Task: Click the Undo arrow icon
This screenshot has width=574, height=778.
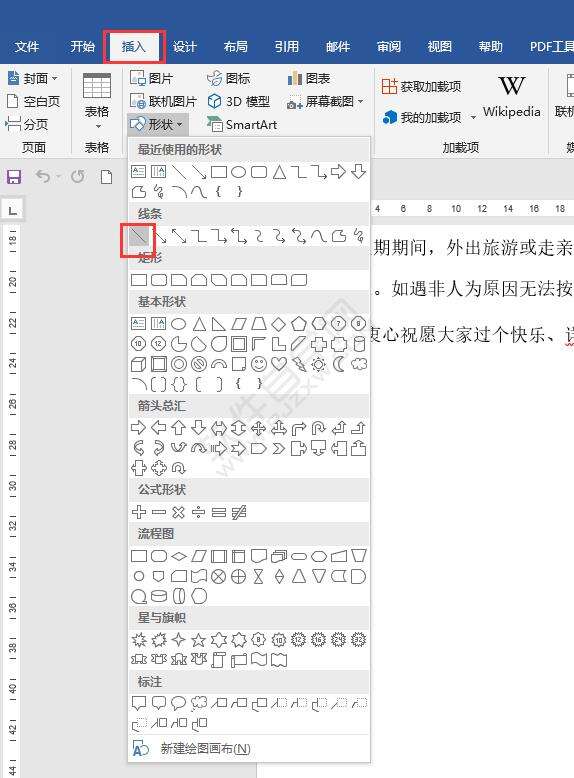Action: tap(43, 176)
